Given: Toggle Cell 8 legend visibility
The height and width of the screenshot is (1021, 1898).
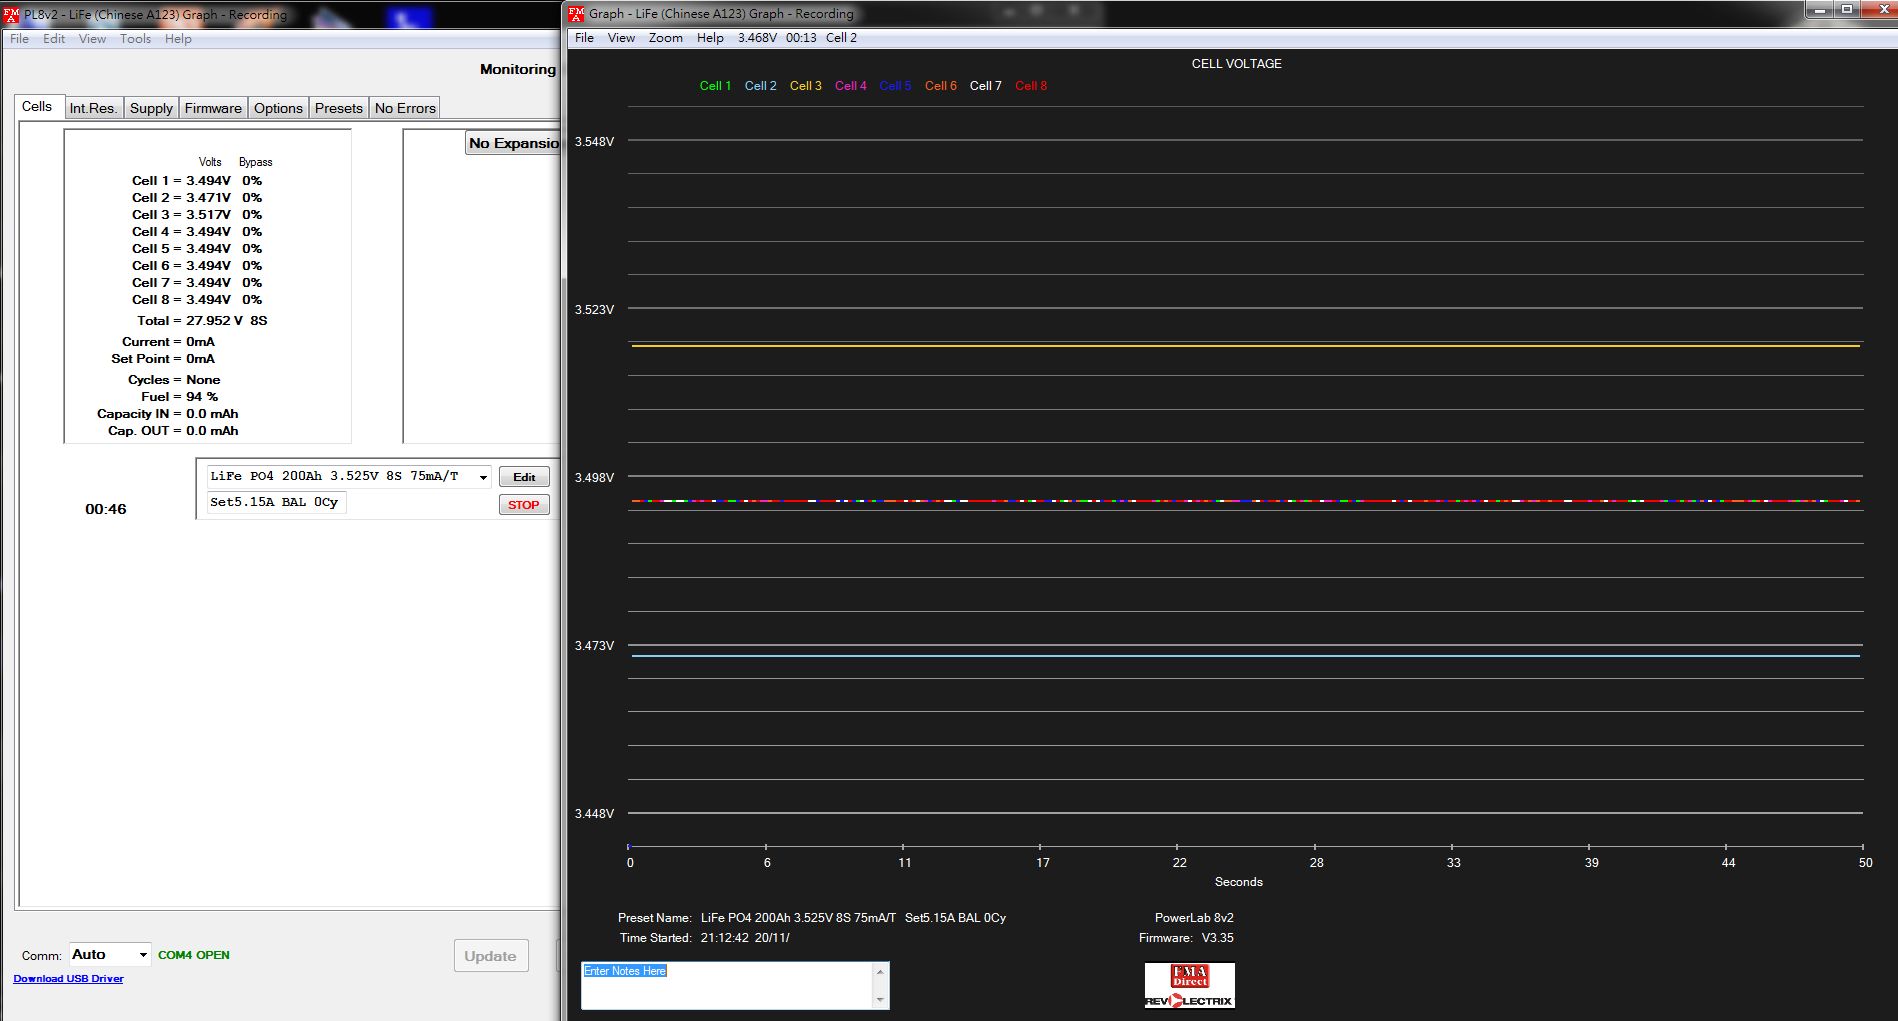Looking at the screenshot, I should tap(1030, 86).
